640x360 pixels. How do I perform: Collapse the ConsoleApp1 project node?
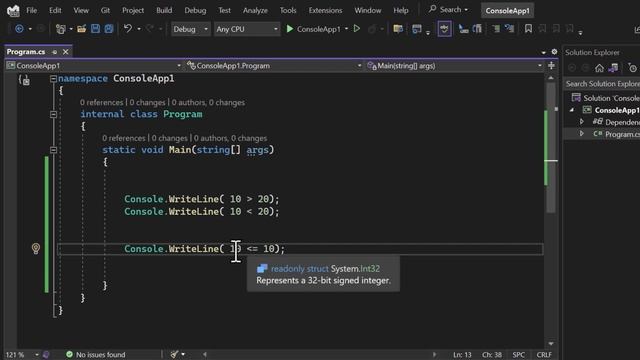tap(572, 110)
